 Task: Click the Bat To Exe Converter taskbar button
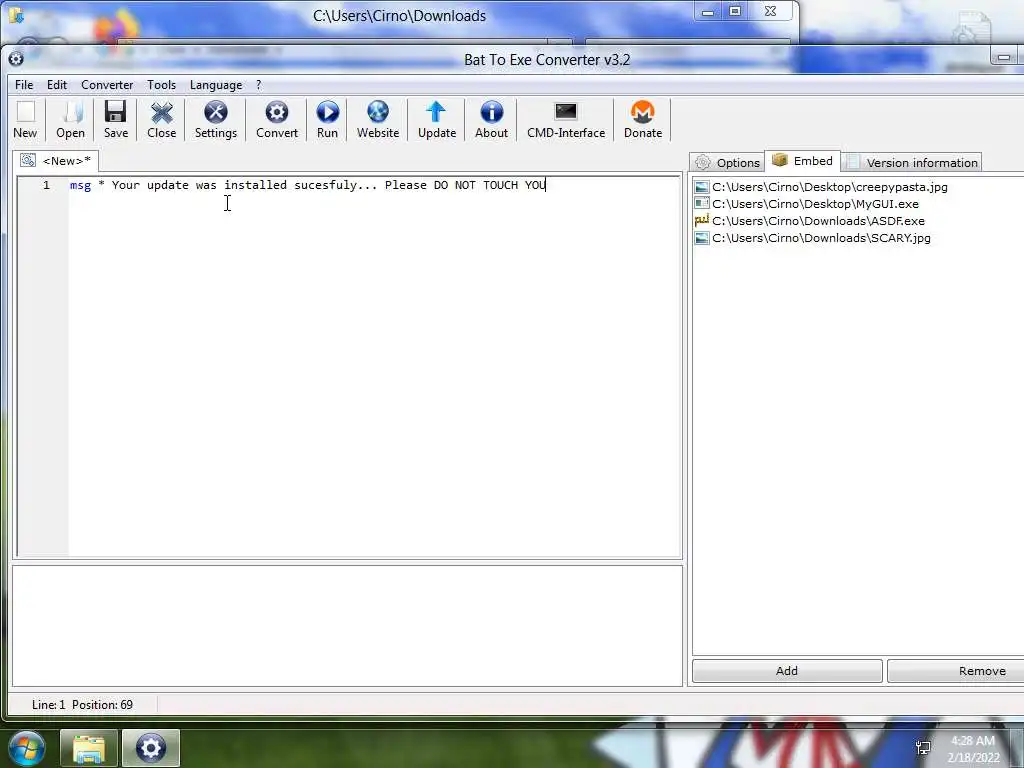click(x=151, y=748)
